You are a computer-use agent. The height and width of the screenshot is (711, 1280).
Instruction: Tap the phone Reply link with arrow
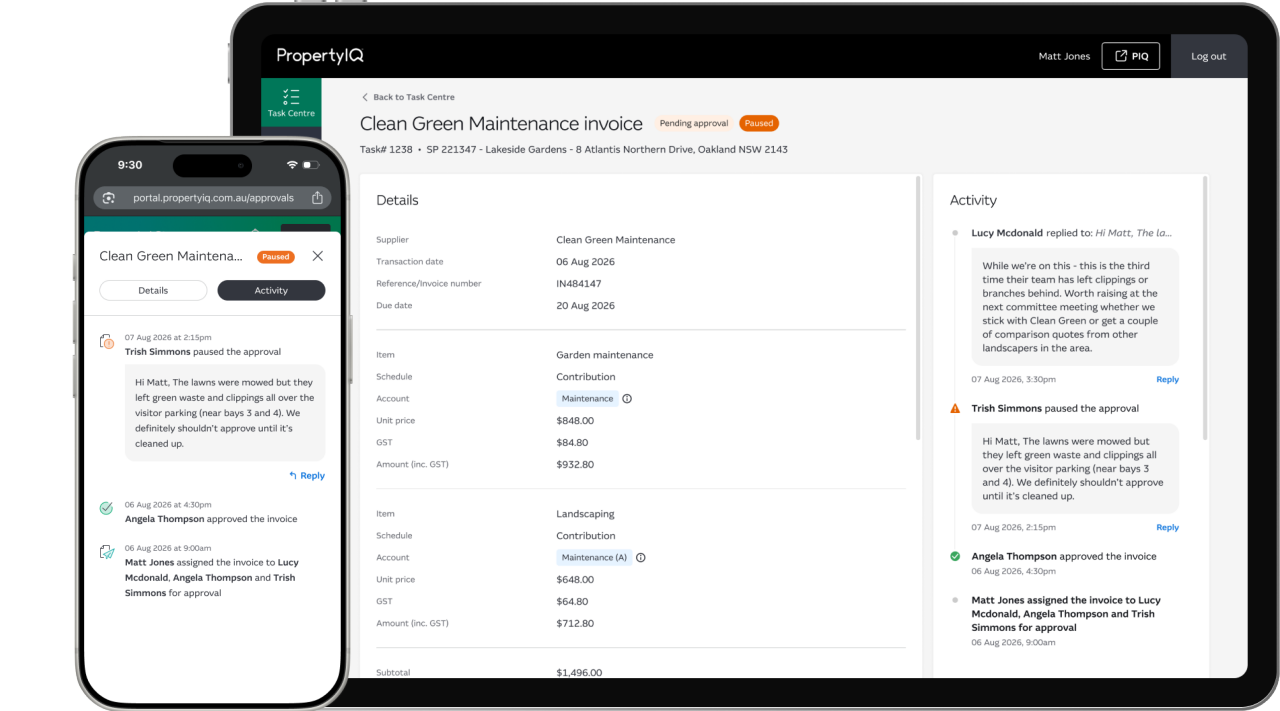(307, 476)
